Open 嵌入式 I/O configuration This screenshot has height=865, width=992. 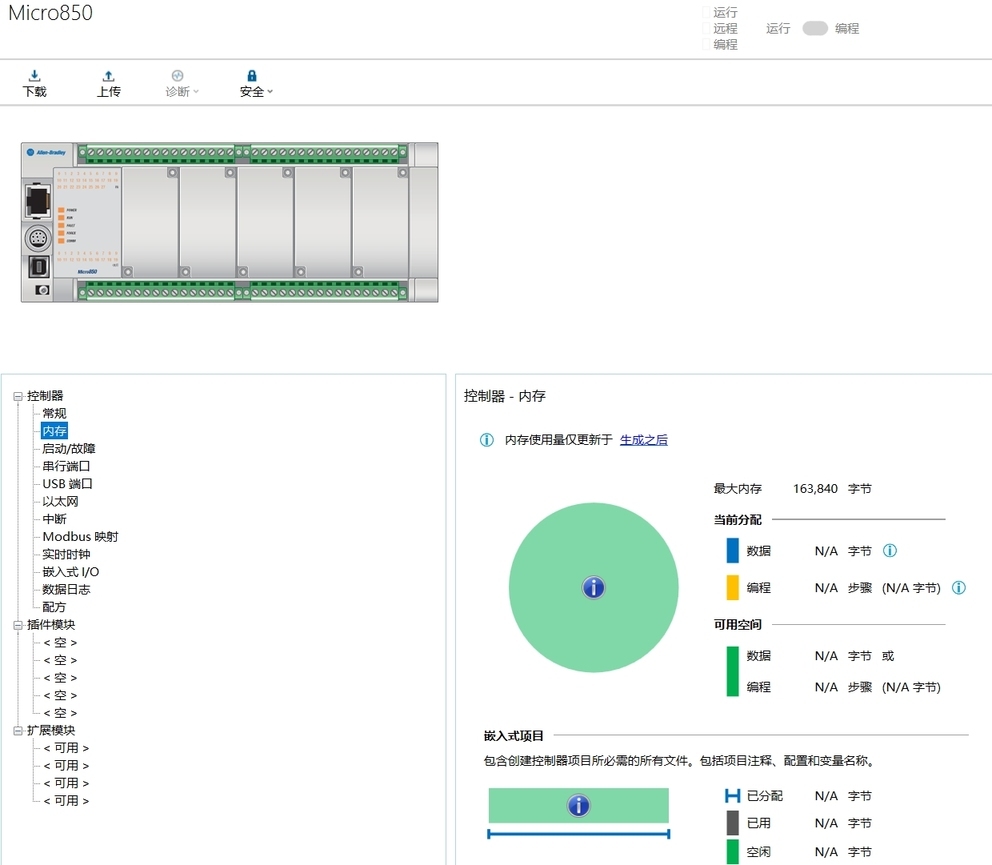click(71, 572)
